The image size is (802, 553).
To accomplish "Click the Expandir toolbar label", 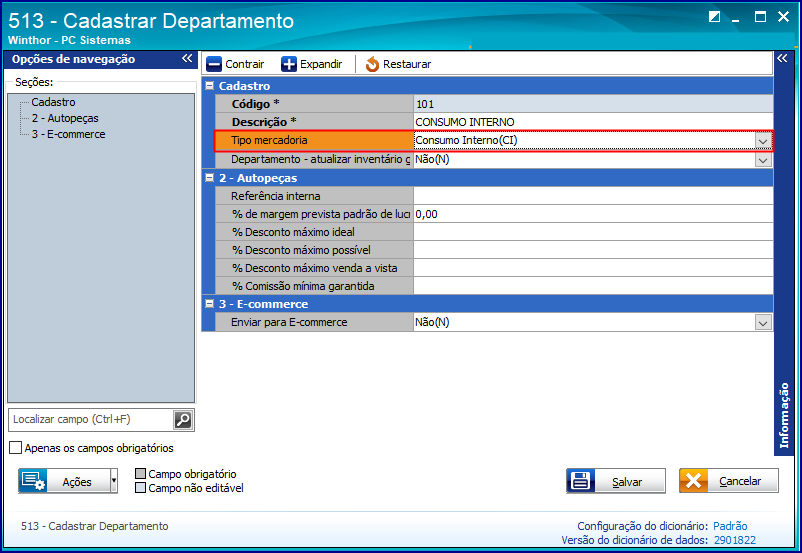I will click(x=321, y=64).
